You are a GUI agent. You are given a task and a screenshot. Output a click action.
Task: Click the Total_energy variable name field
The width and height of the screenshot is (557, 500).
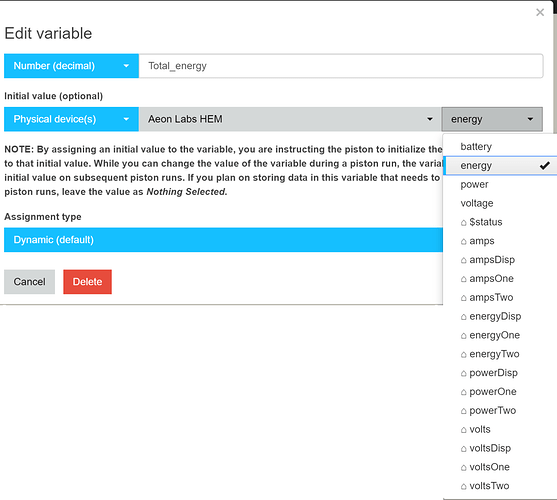341,66
